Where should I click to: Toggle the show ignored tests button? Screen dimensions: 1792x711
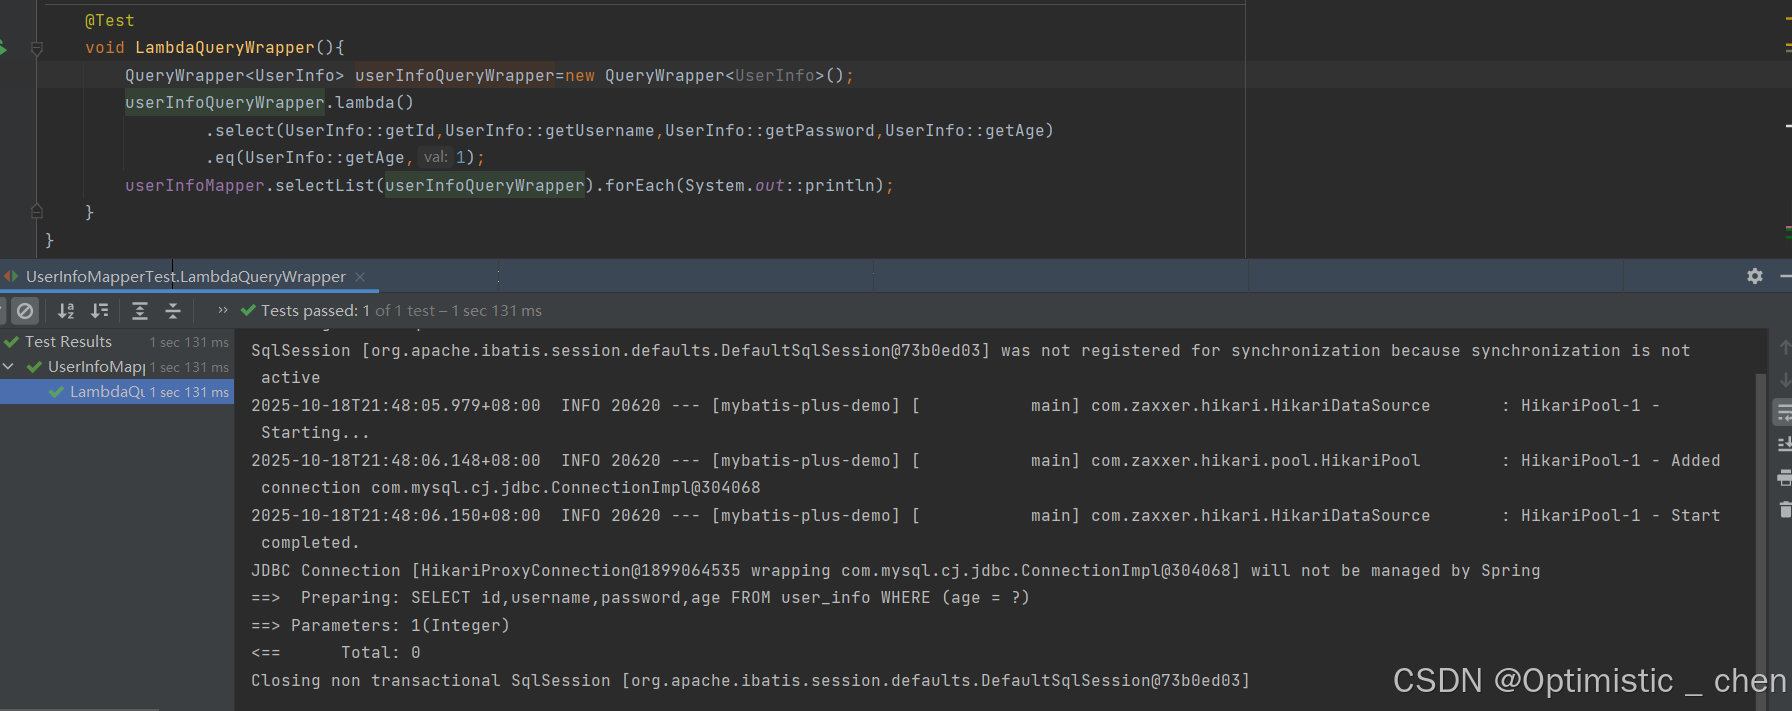(x=25, y=311)
